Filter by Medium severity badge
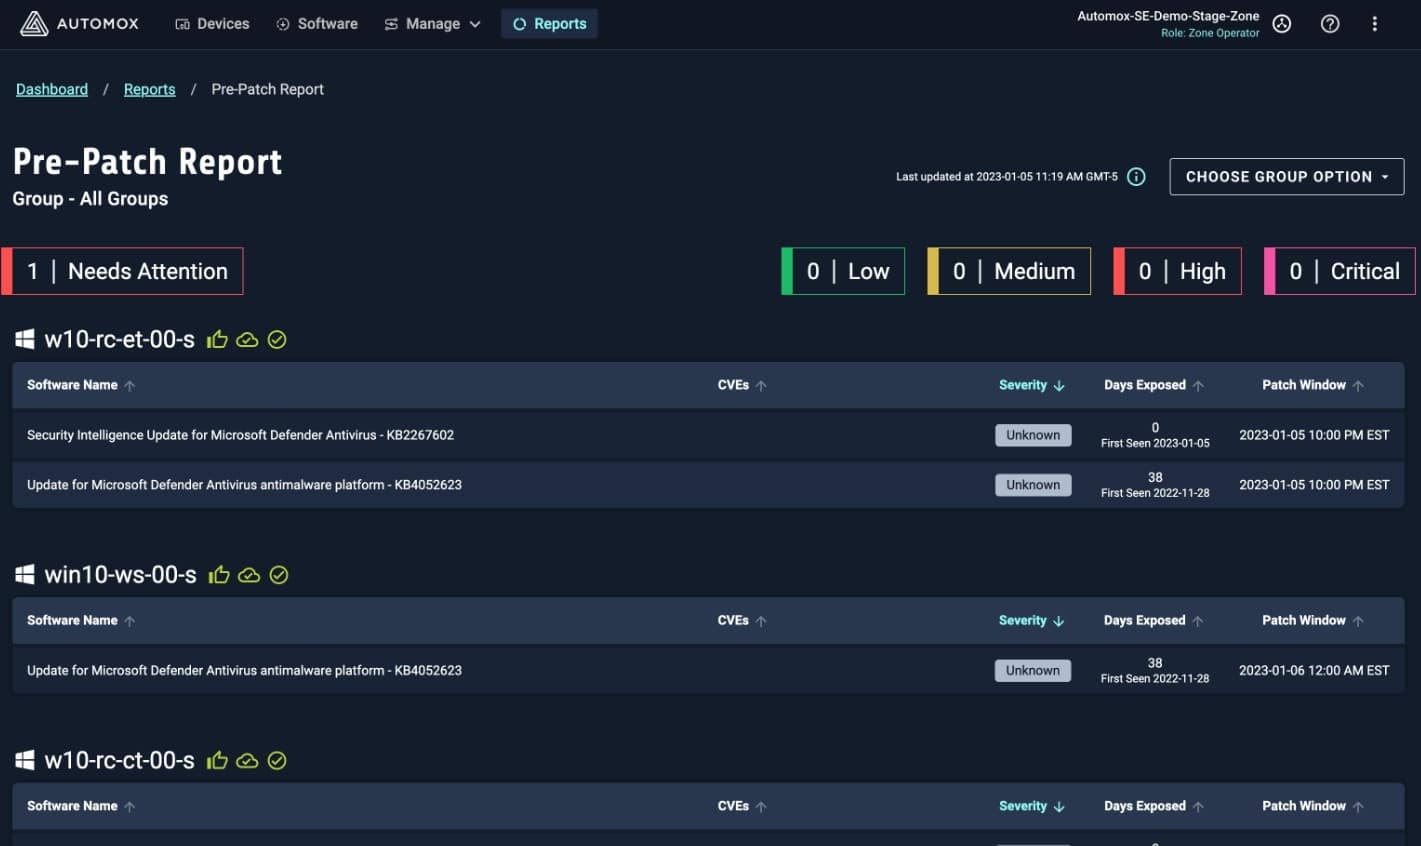The height and width of the screenshot is (846, 1421). (x=1009, y=271)
